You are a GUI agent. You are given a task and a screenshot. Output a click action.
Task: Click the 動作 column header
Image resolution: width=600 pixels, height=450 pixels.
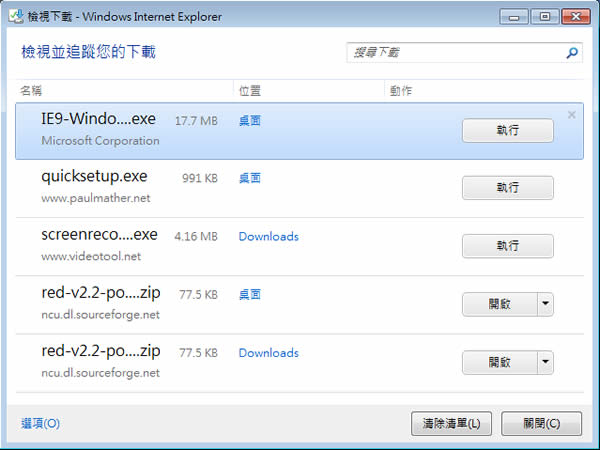[401, 91]
